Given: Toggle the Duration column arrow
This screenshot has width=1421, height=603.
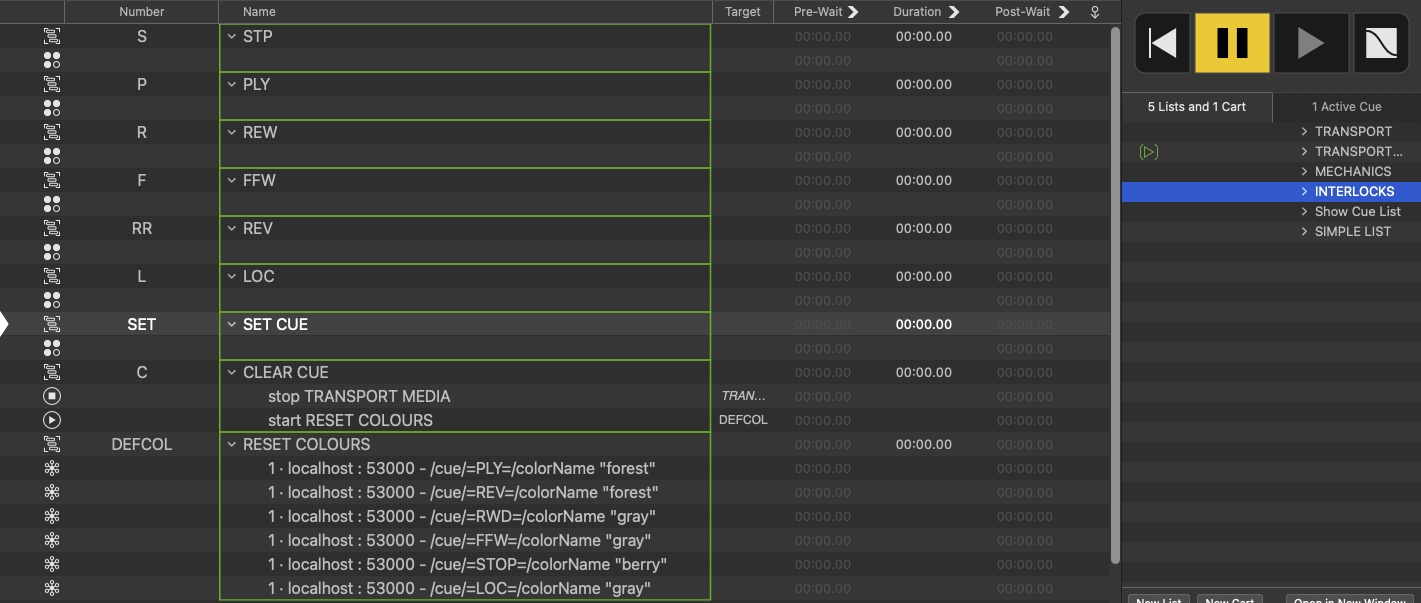Looking at the screenshot, I should point(953,12).
